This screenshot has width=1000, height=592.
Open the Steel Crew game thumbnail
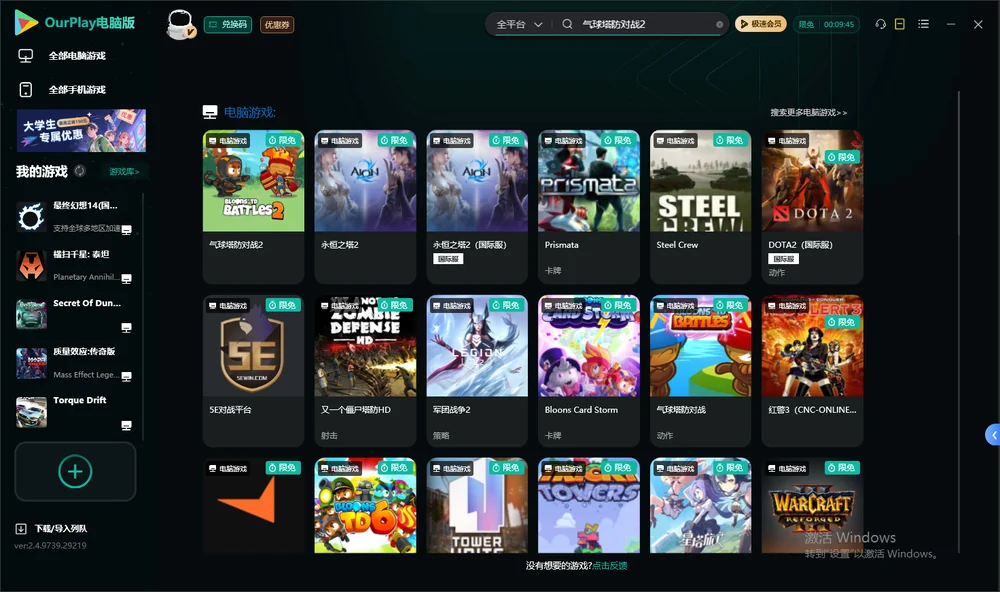[700, 181]
